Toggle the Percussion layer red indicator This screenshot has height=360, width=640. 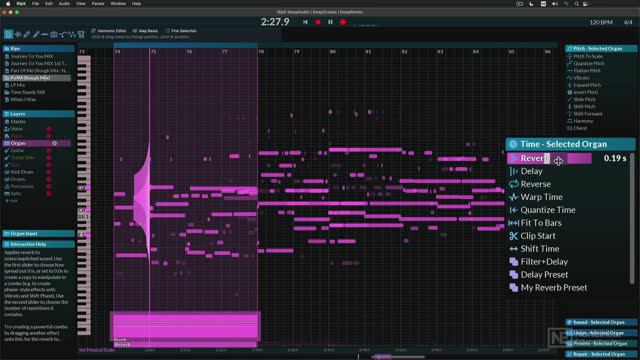pyautogui.click(x=49, y=187)
